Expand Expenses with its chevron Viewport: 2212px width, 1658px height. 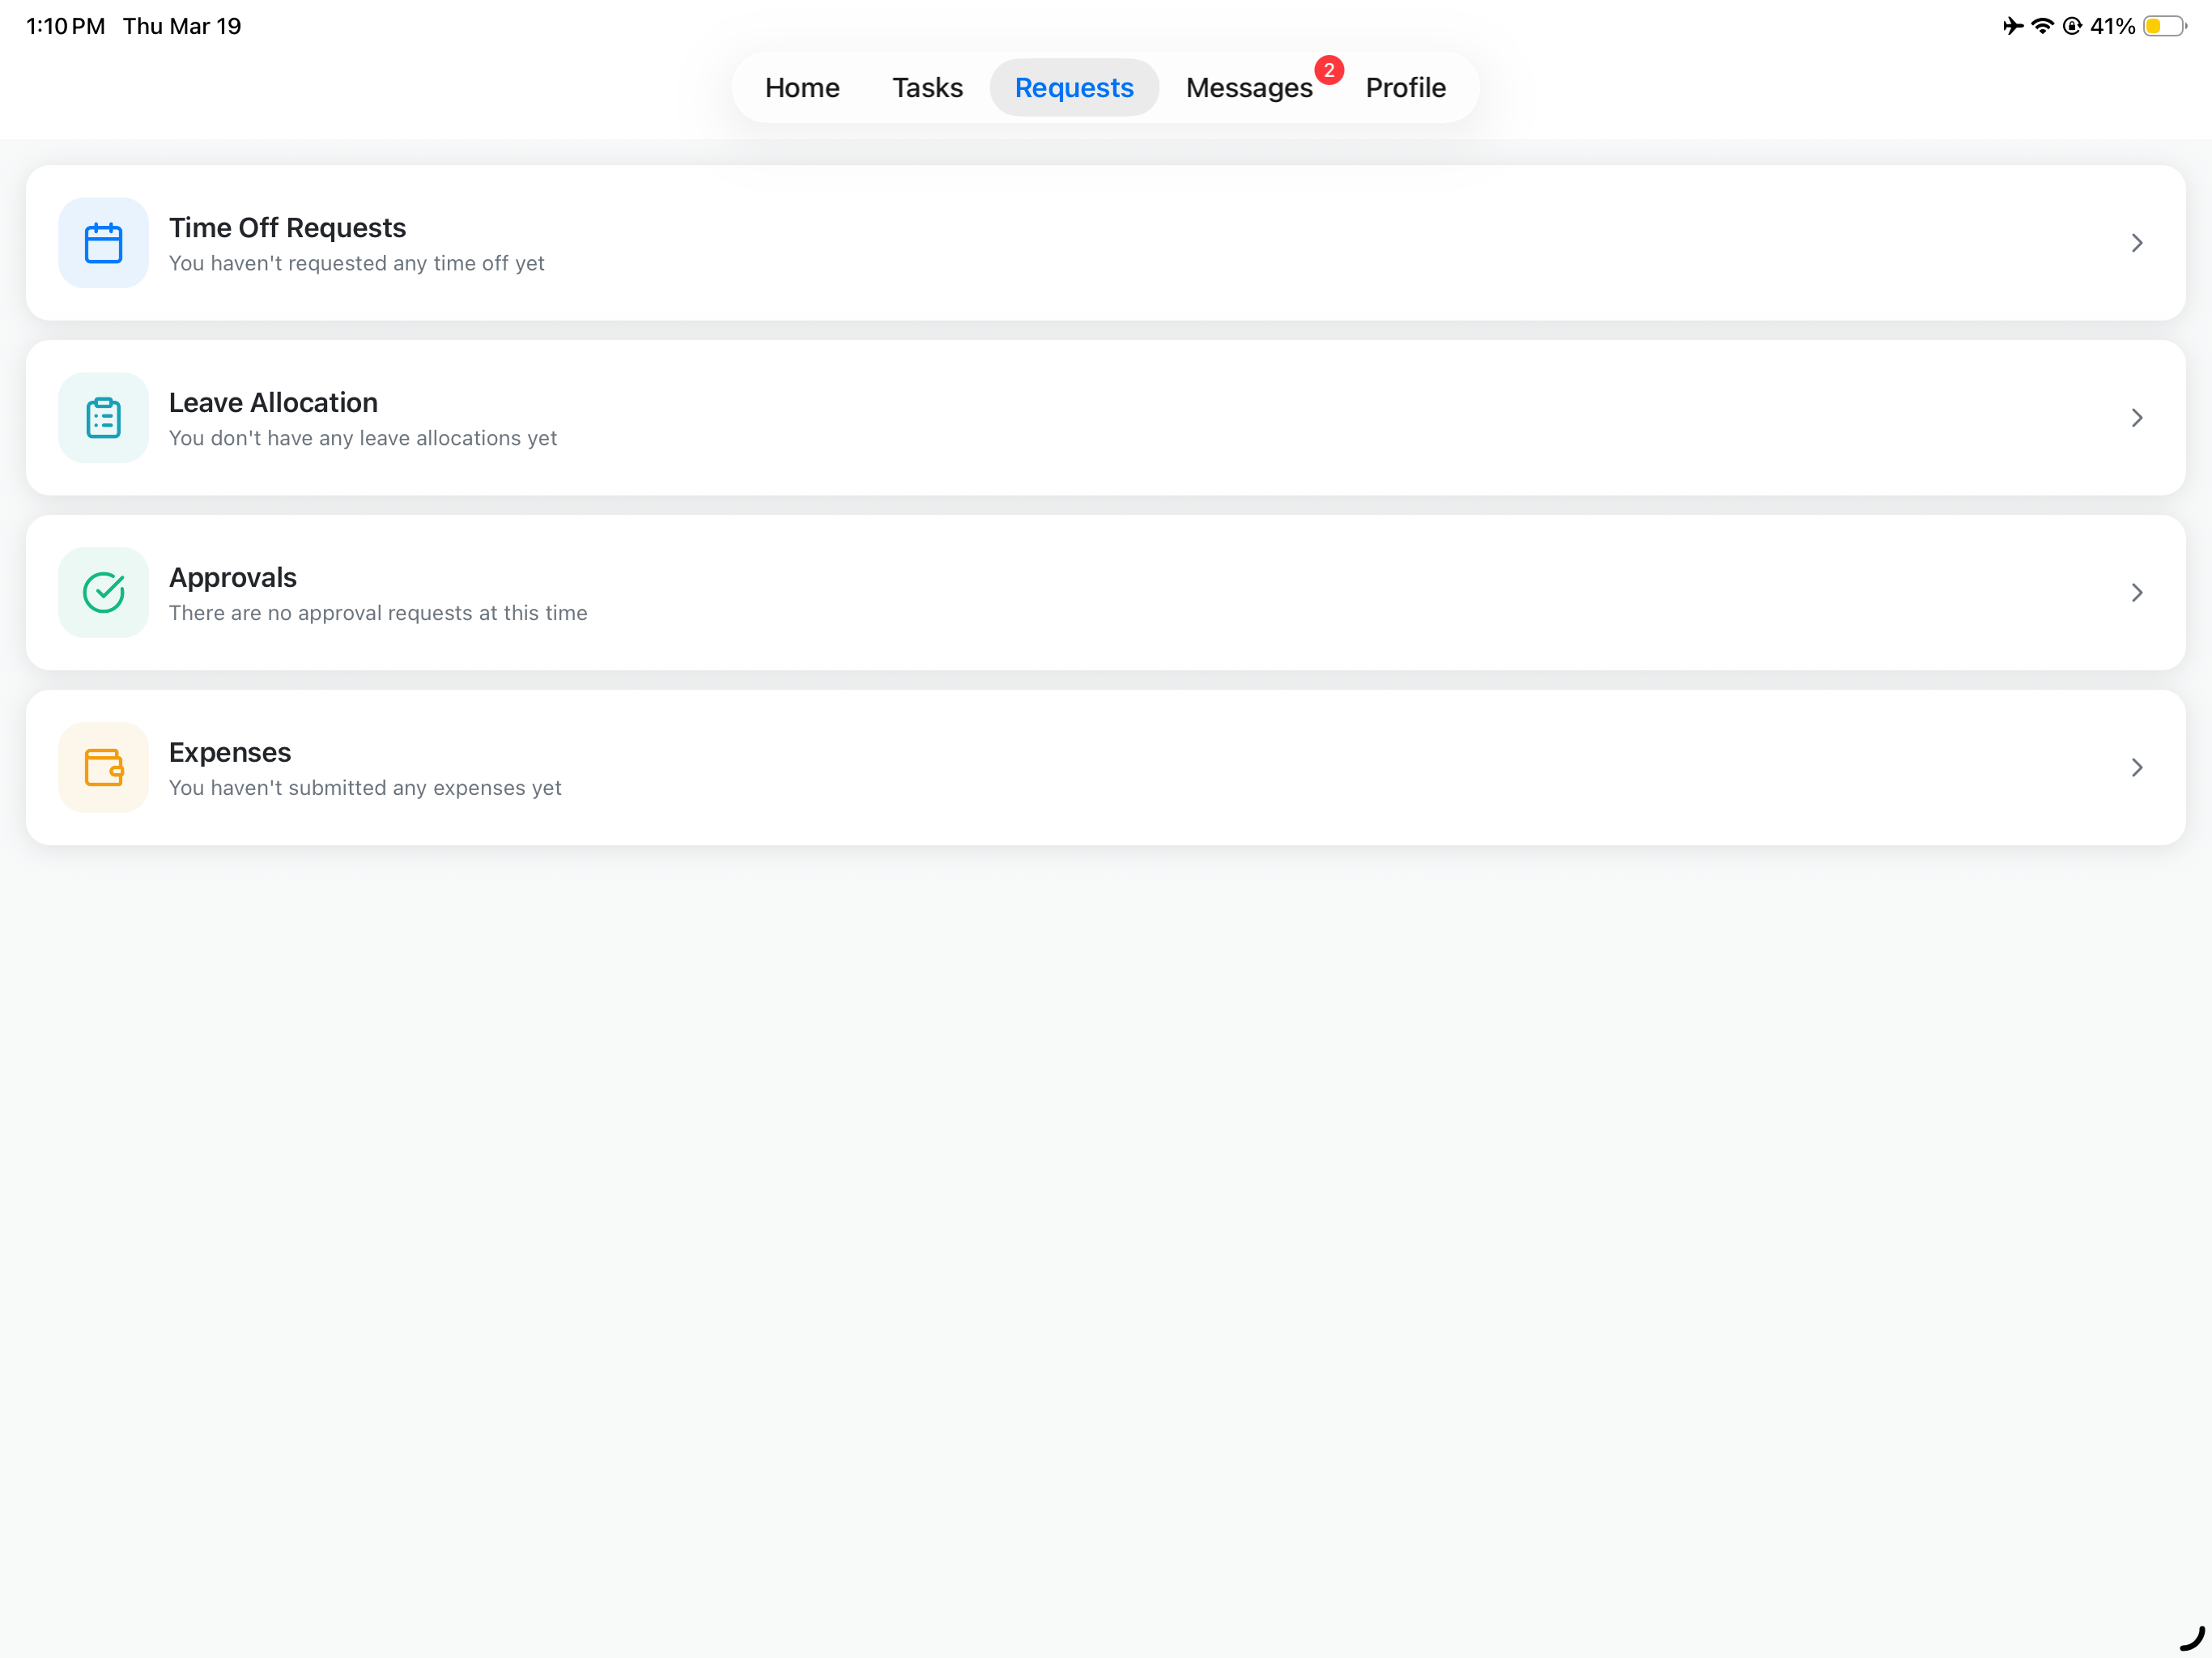[x=2136, y=768]
